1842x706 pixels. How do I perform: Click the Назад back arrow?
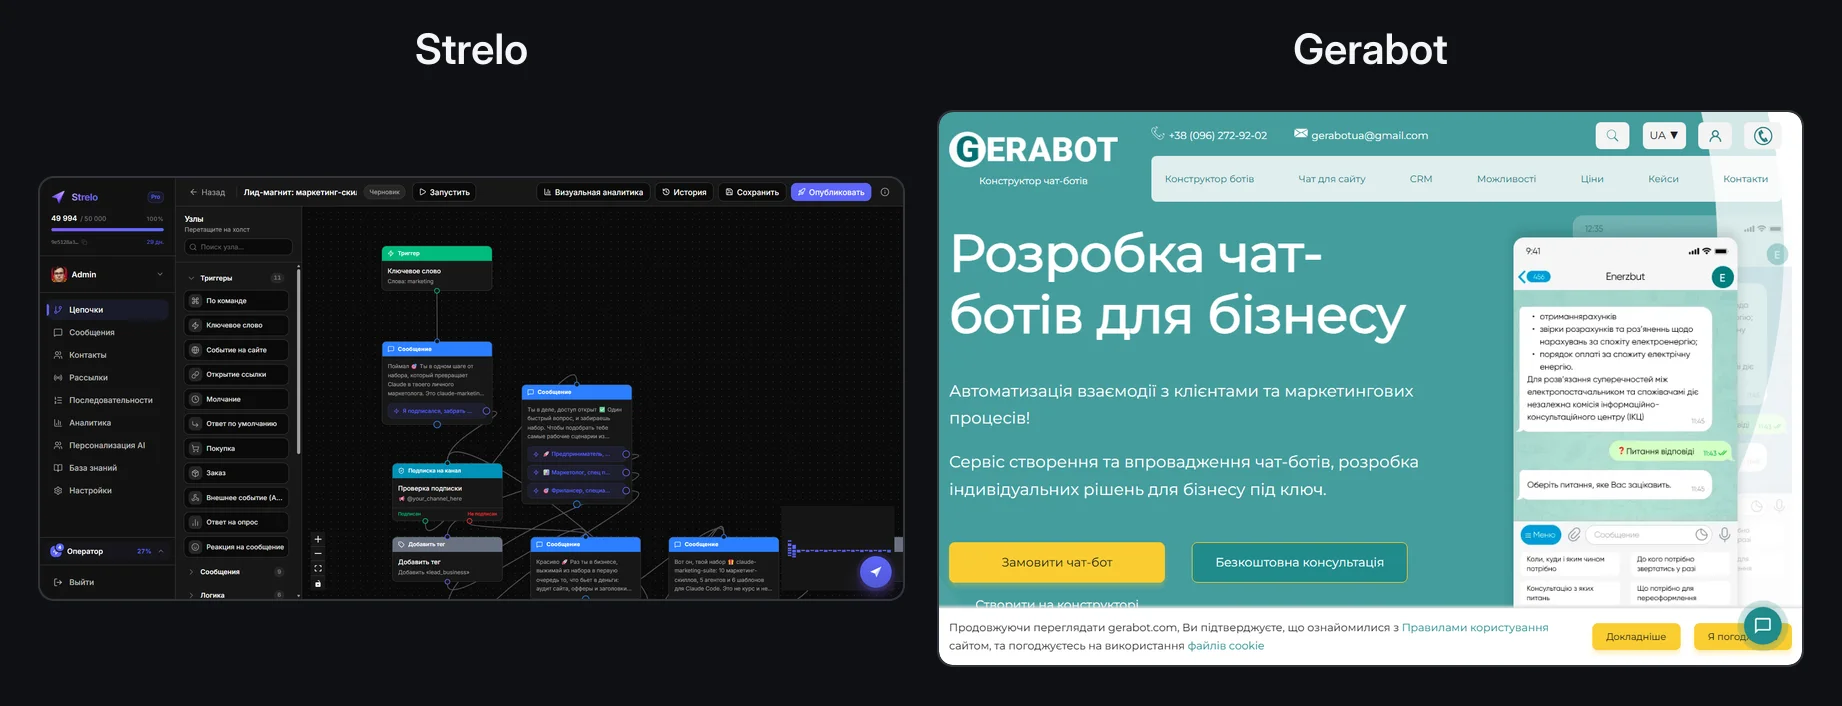tap(193, 192)
